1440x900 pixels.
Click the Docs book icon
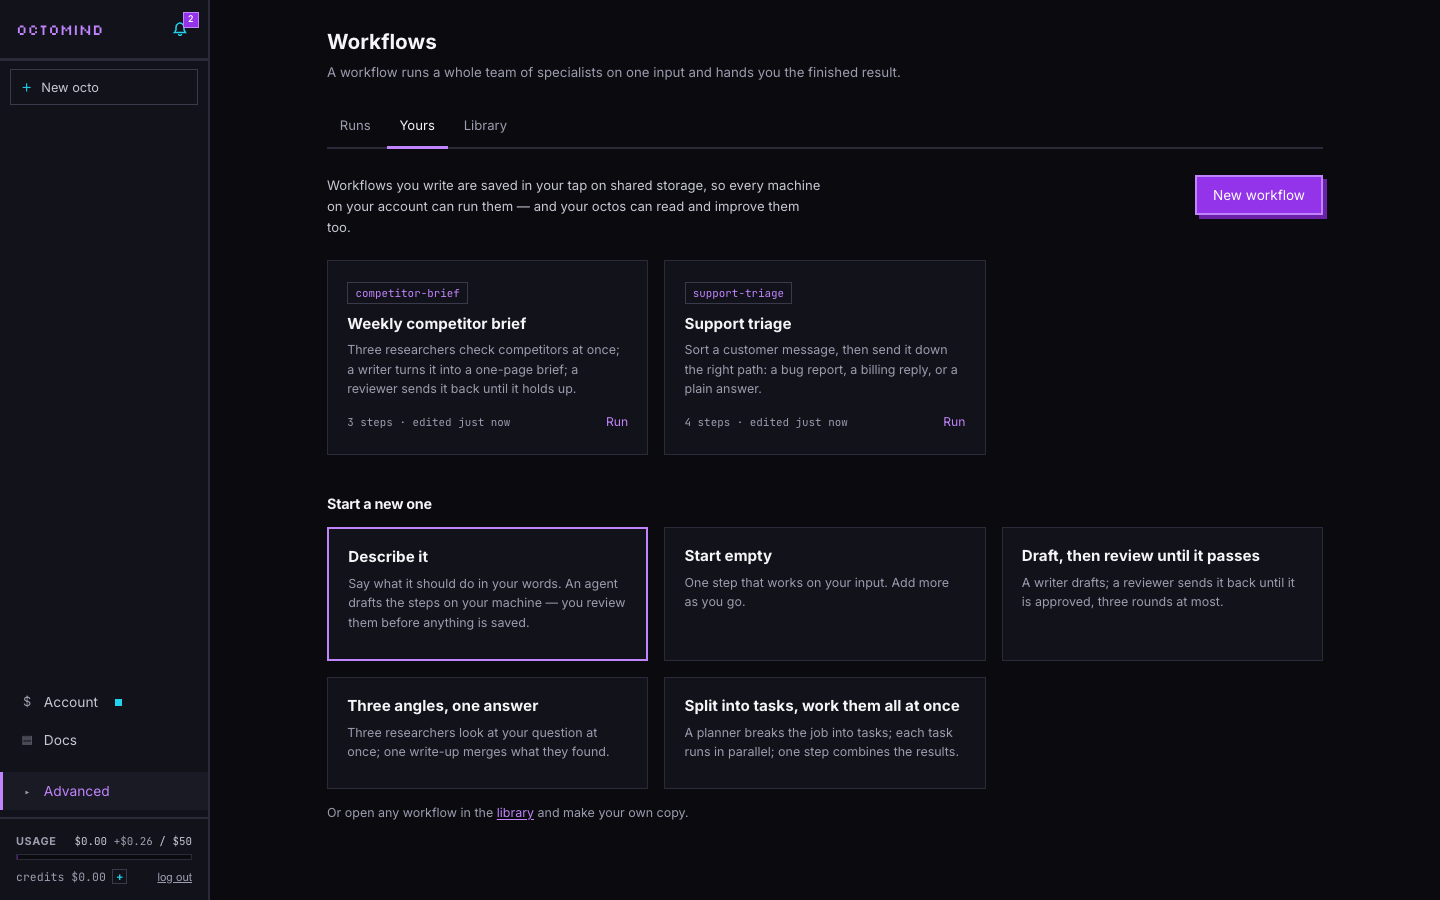27,740
